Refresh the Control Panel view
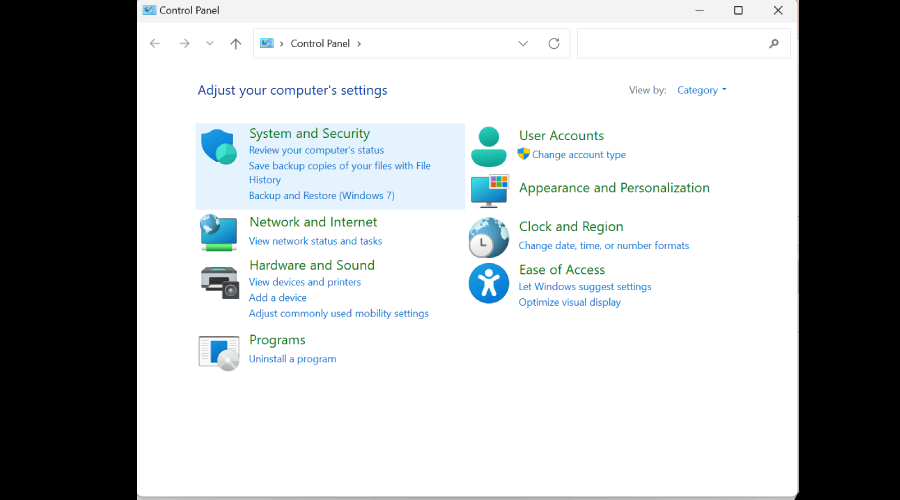Viewport: 900px width, 500px height. (554, 44)
